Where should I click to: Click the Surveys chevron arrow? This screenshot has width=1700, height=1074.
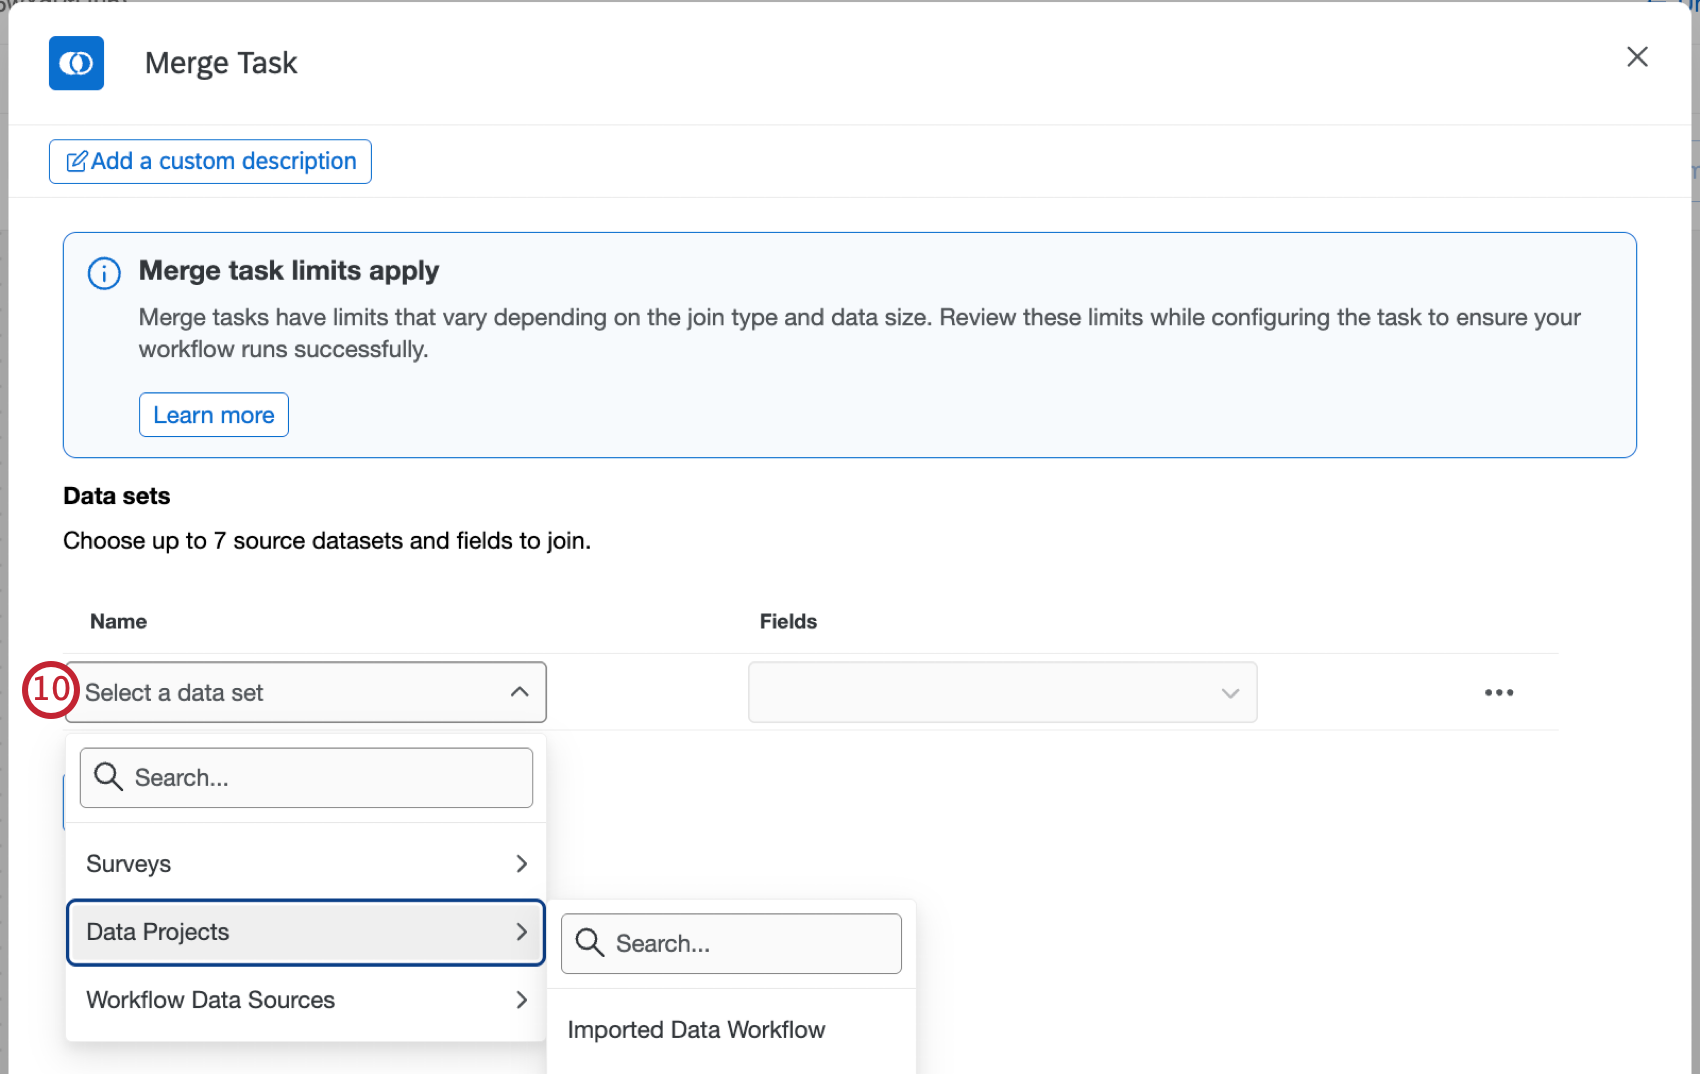coord(521,864)
